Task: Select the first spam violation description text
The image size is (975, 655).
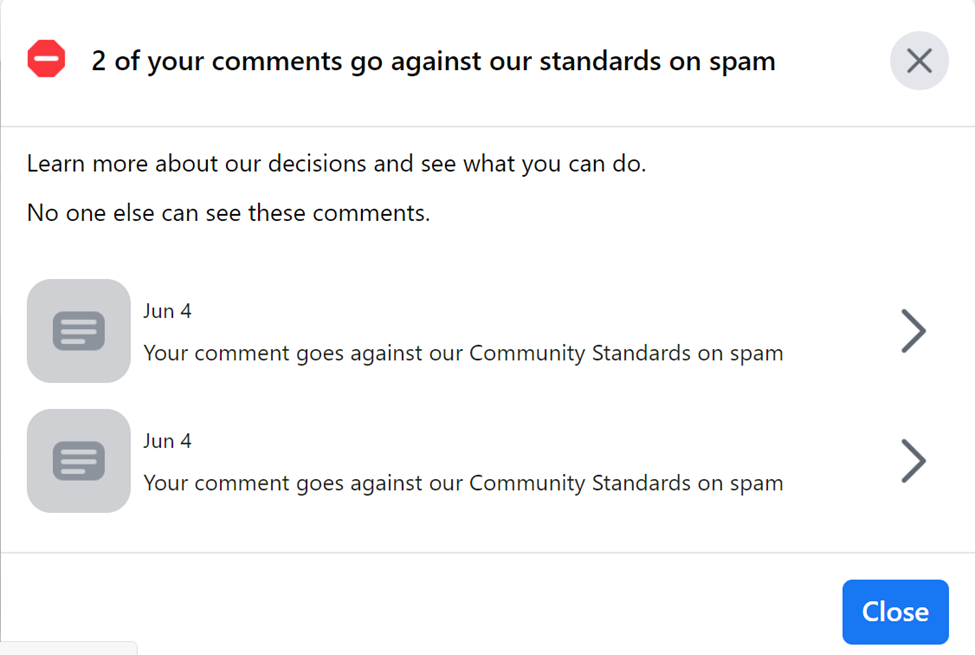Action: point(463,353)
